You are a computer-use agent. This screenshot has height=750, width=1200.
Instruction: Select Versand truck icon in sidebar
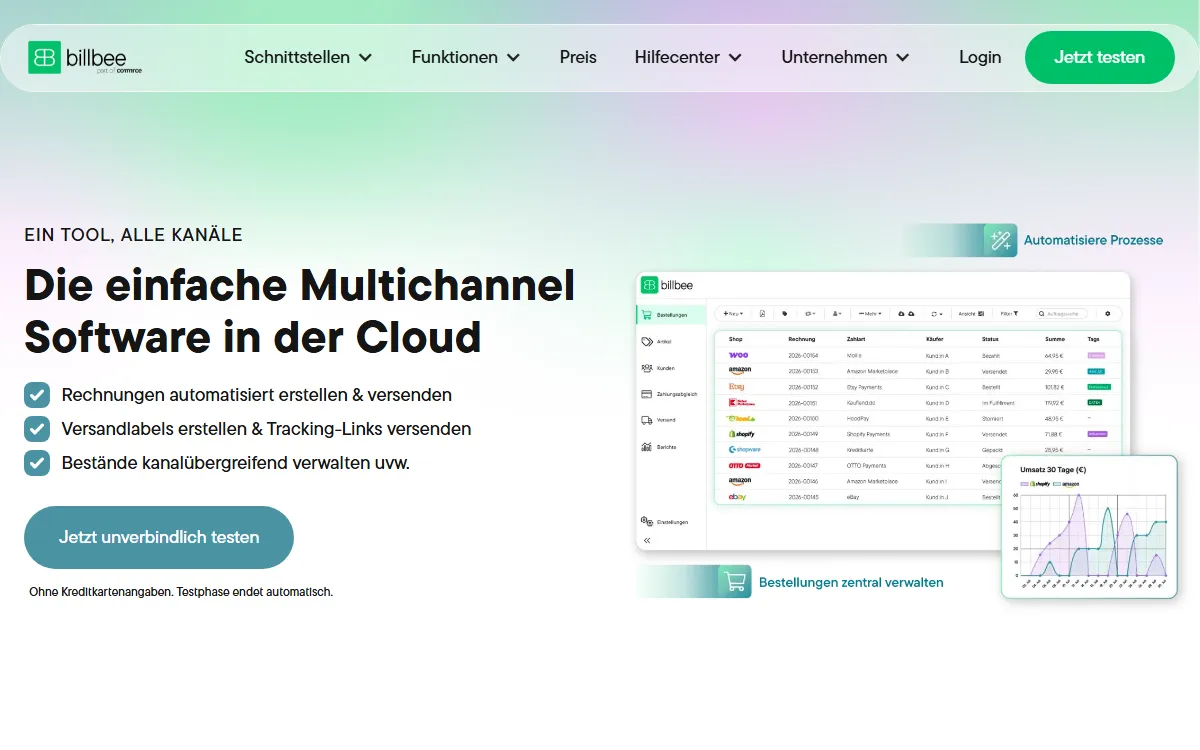coord(647,420)
